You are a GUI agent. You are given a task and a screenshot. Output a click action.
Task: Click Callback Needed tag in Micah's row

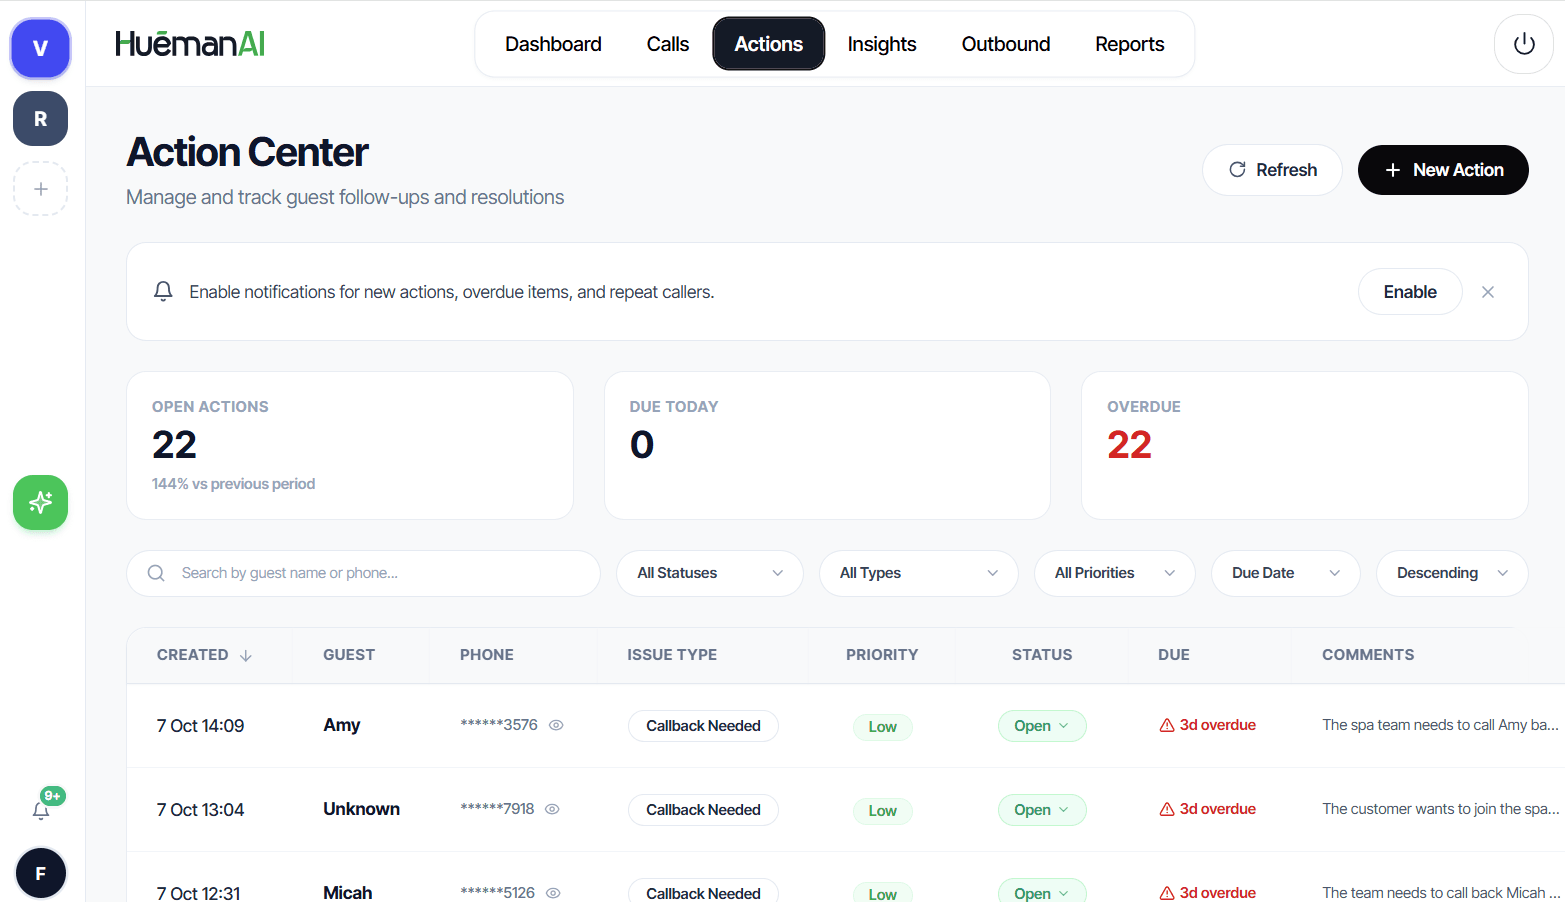click(x=703, y=891)
